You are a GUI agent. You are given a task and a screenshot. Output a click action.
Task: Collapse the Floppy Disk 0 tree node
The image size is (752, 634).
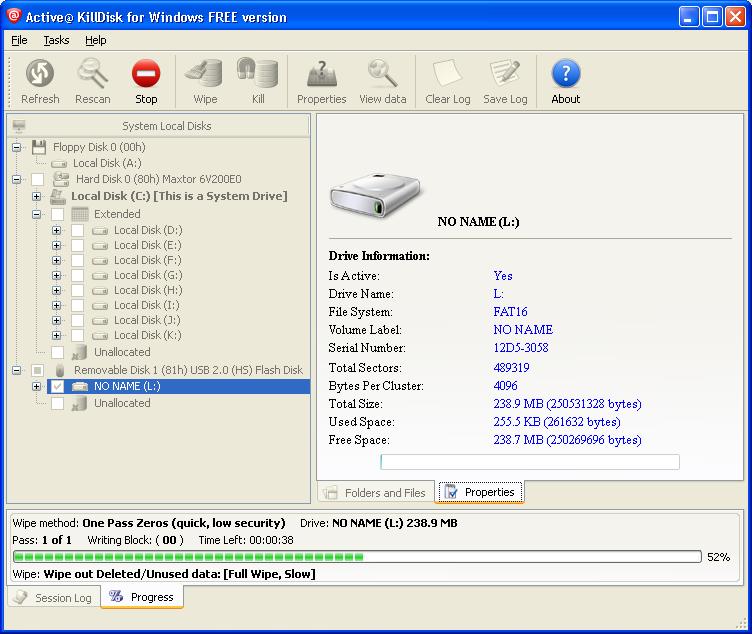click(x=17, y=148)
